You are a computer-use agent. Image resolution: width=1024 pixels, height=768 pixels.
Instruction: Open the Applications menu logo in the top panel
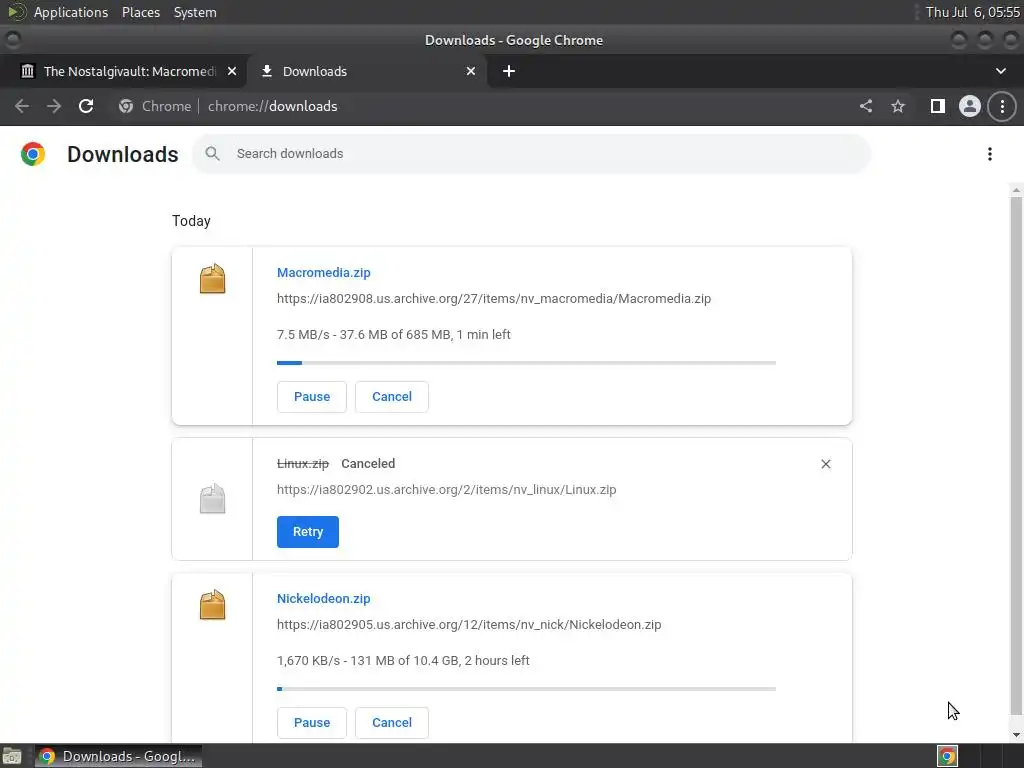click(16, 12)
